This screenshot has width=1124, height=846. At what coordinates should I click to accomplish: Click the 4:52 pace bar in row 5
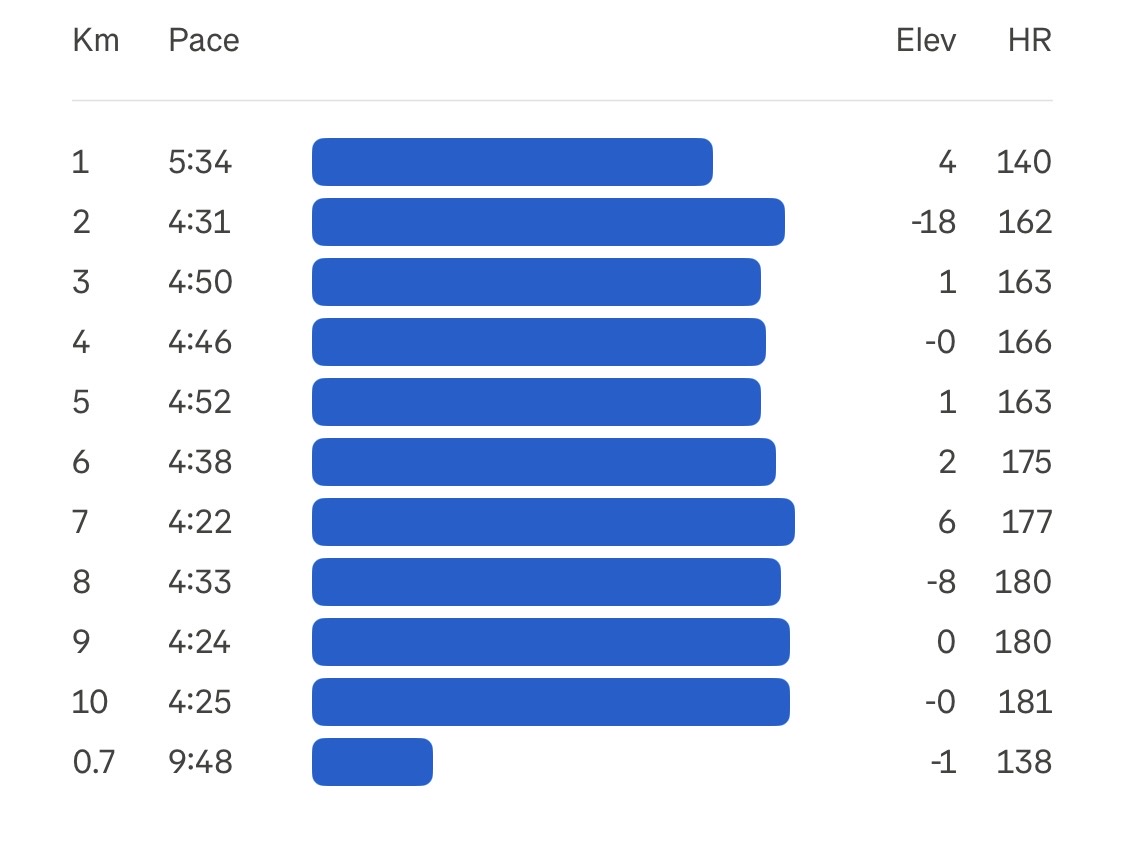[x=536, y=402]
